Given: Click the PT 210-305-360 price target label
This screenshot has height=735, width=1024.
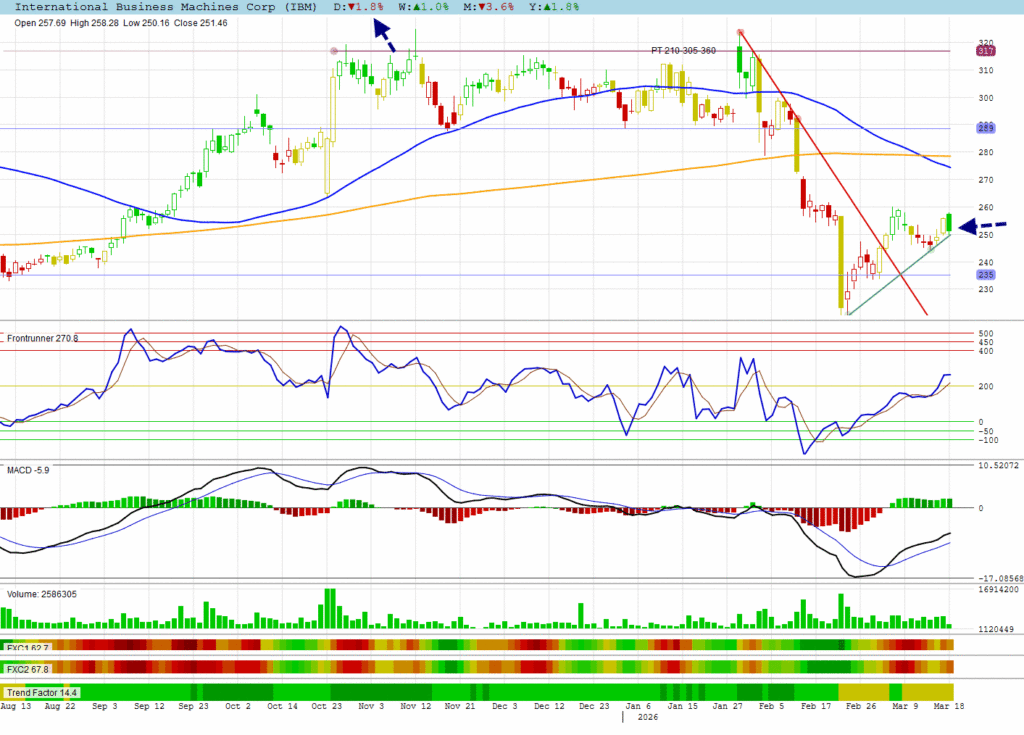Looking at the screenshot, I should [683, 50].
